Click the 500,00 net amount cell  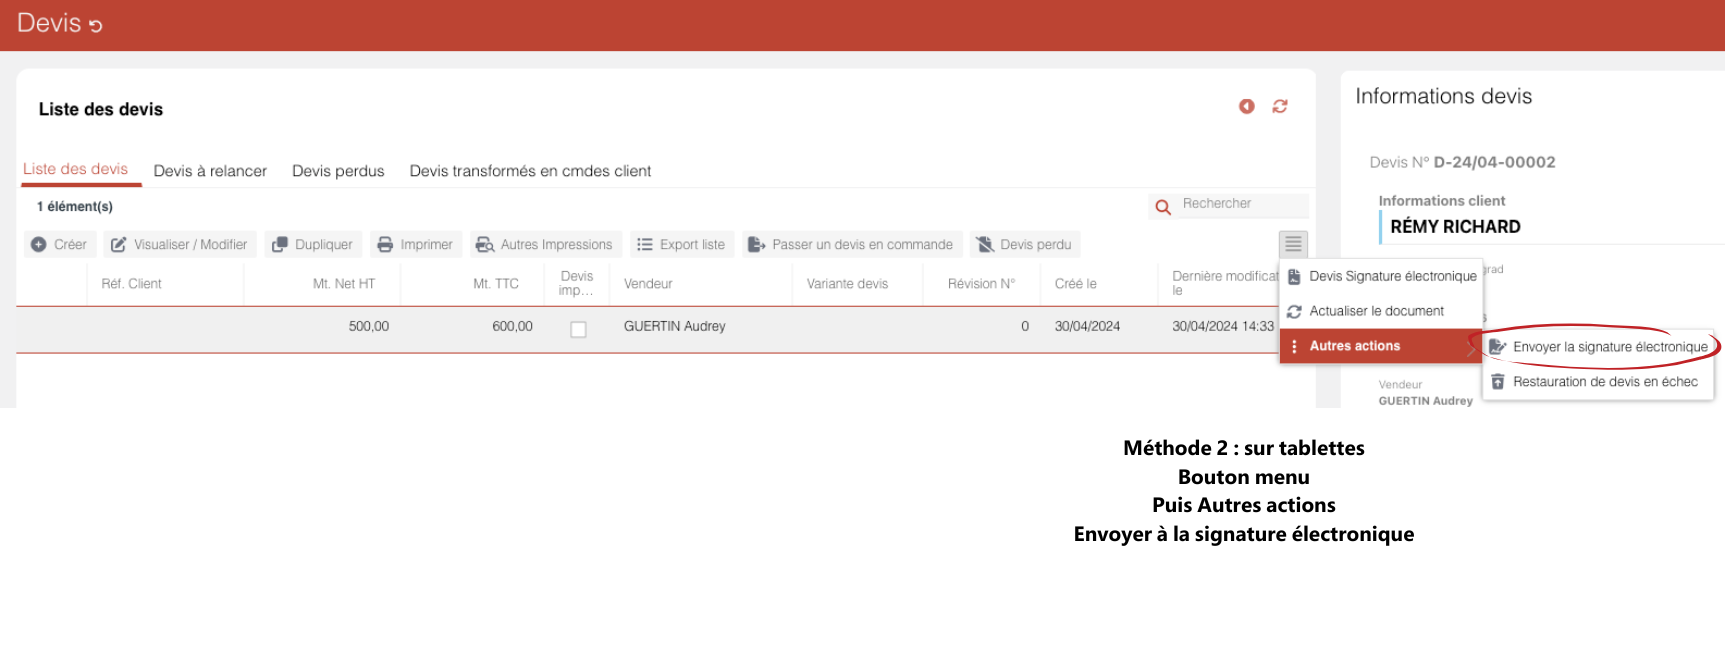pyautogui.click(x=369, y=326)
